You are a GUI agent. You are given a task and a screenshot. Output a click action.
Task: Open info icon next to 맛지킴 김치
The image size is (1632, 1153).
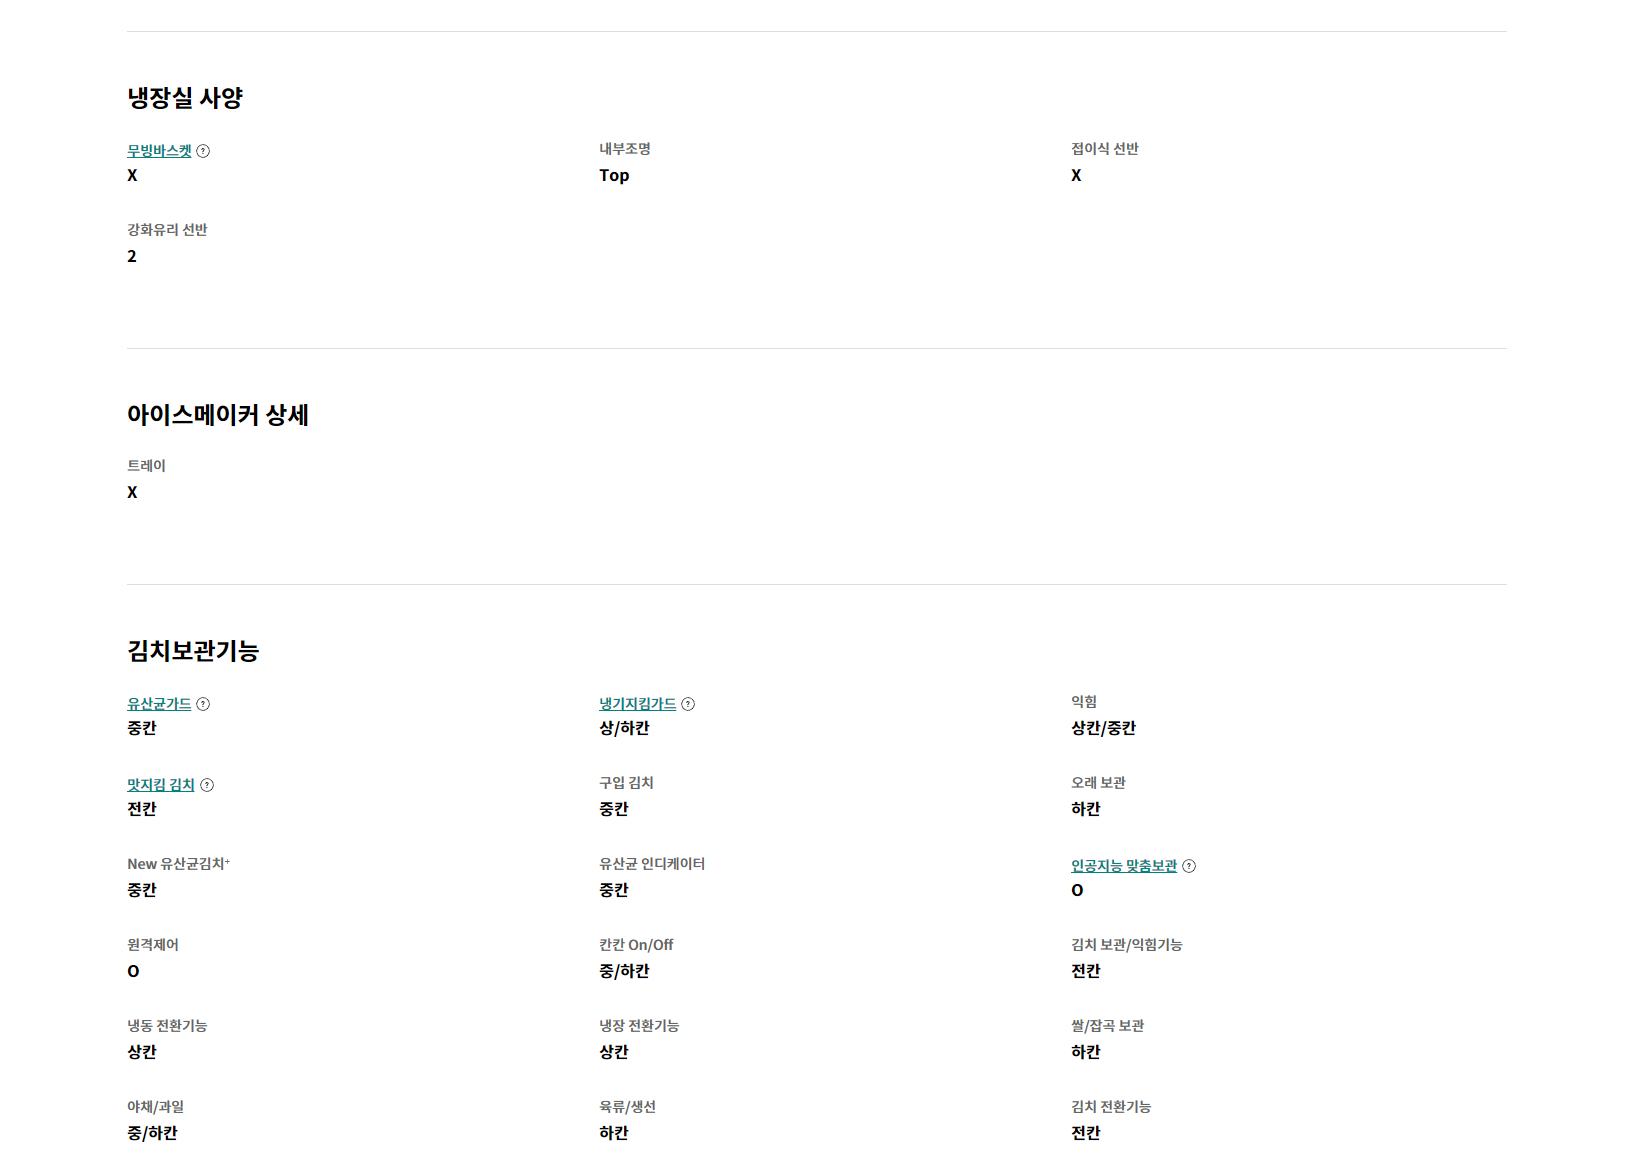click(x=207, y=785)
